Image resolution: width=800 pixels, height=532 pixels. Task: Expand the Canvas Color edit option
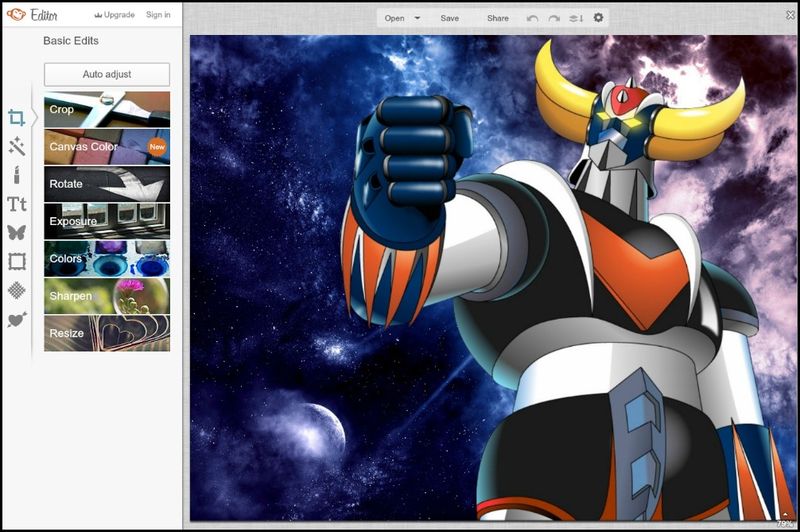107,147
